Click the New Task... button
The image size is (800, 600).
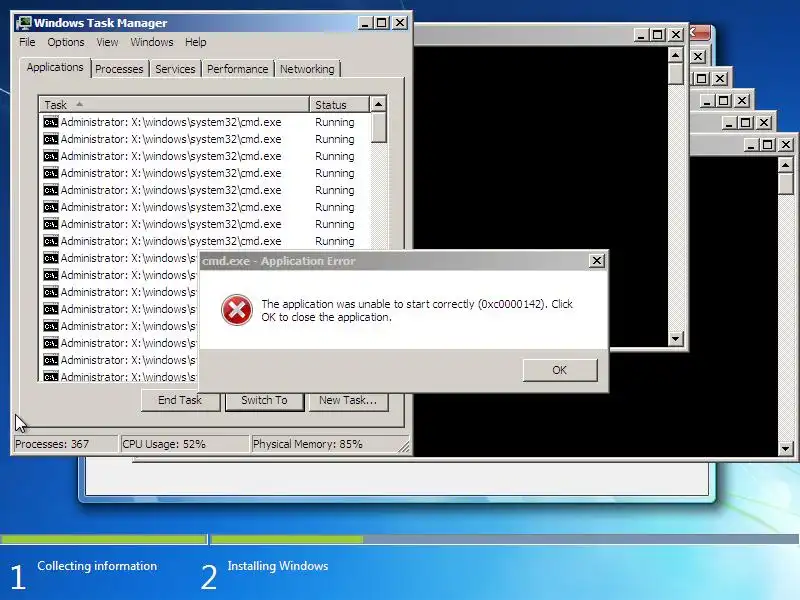[x=348, y=401]
